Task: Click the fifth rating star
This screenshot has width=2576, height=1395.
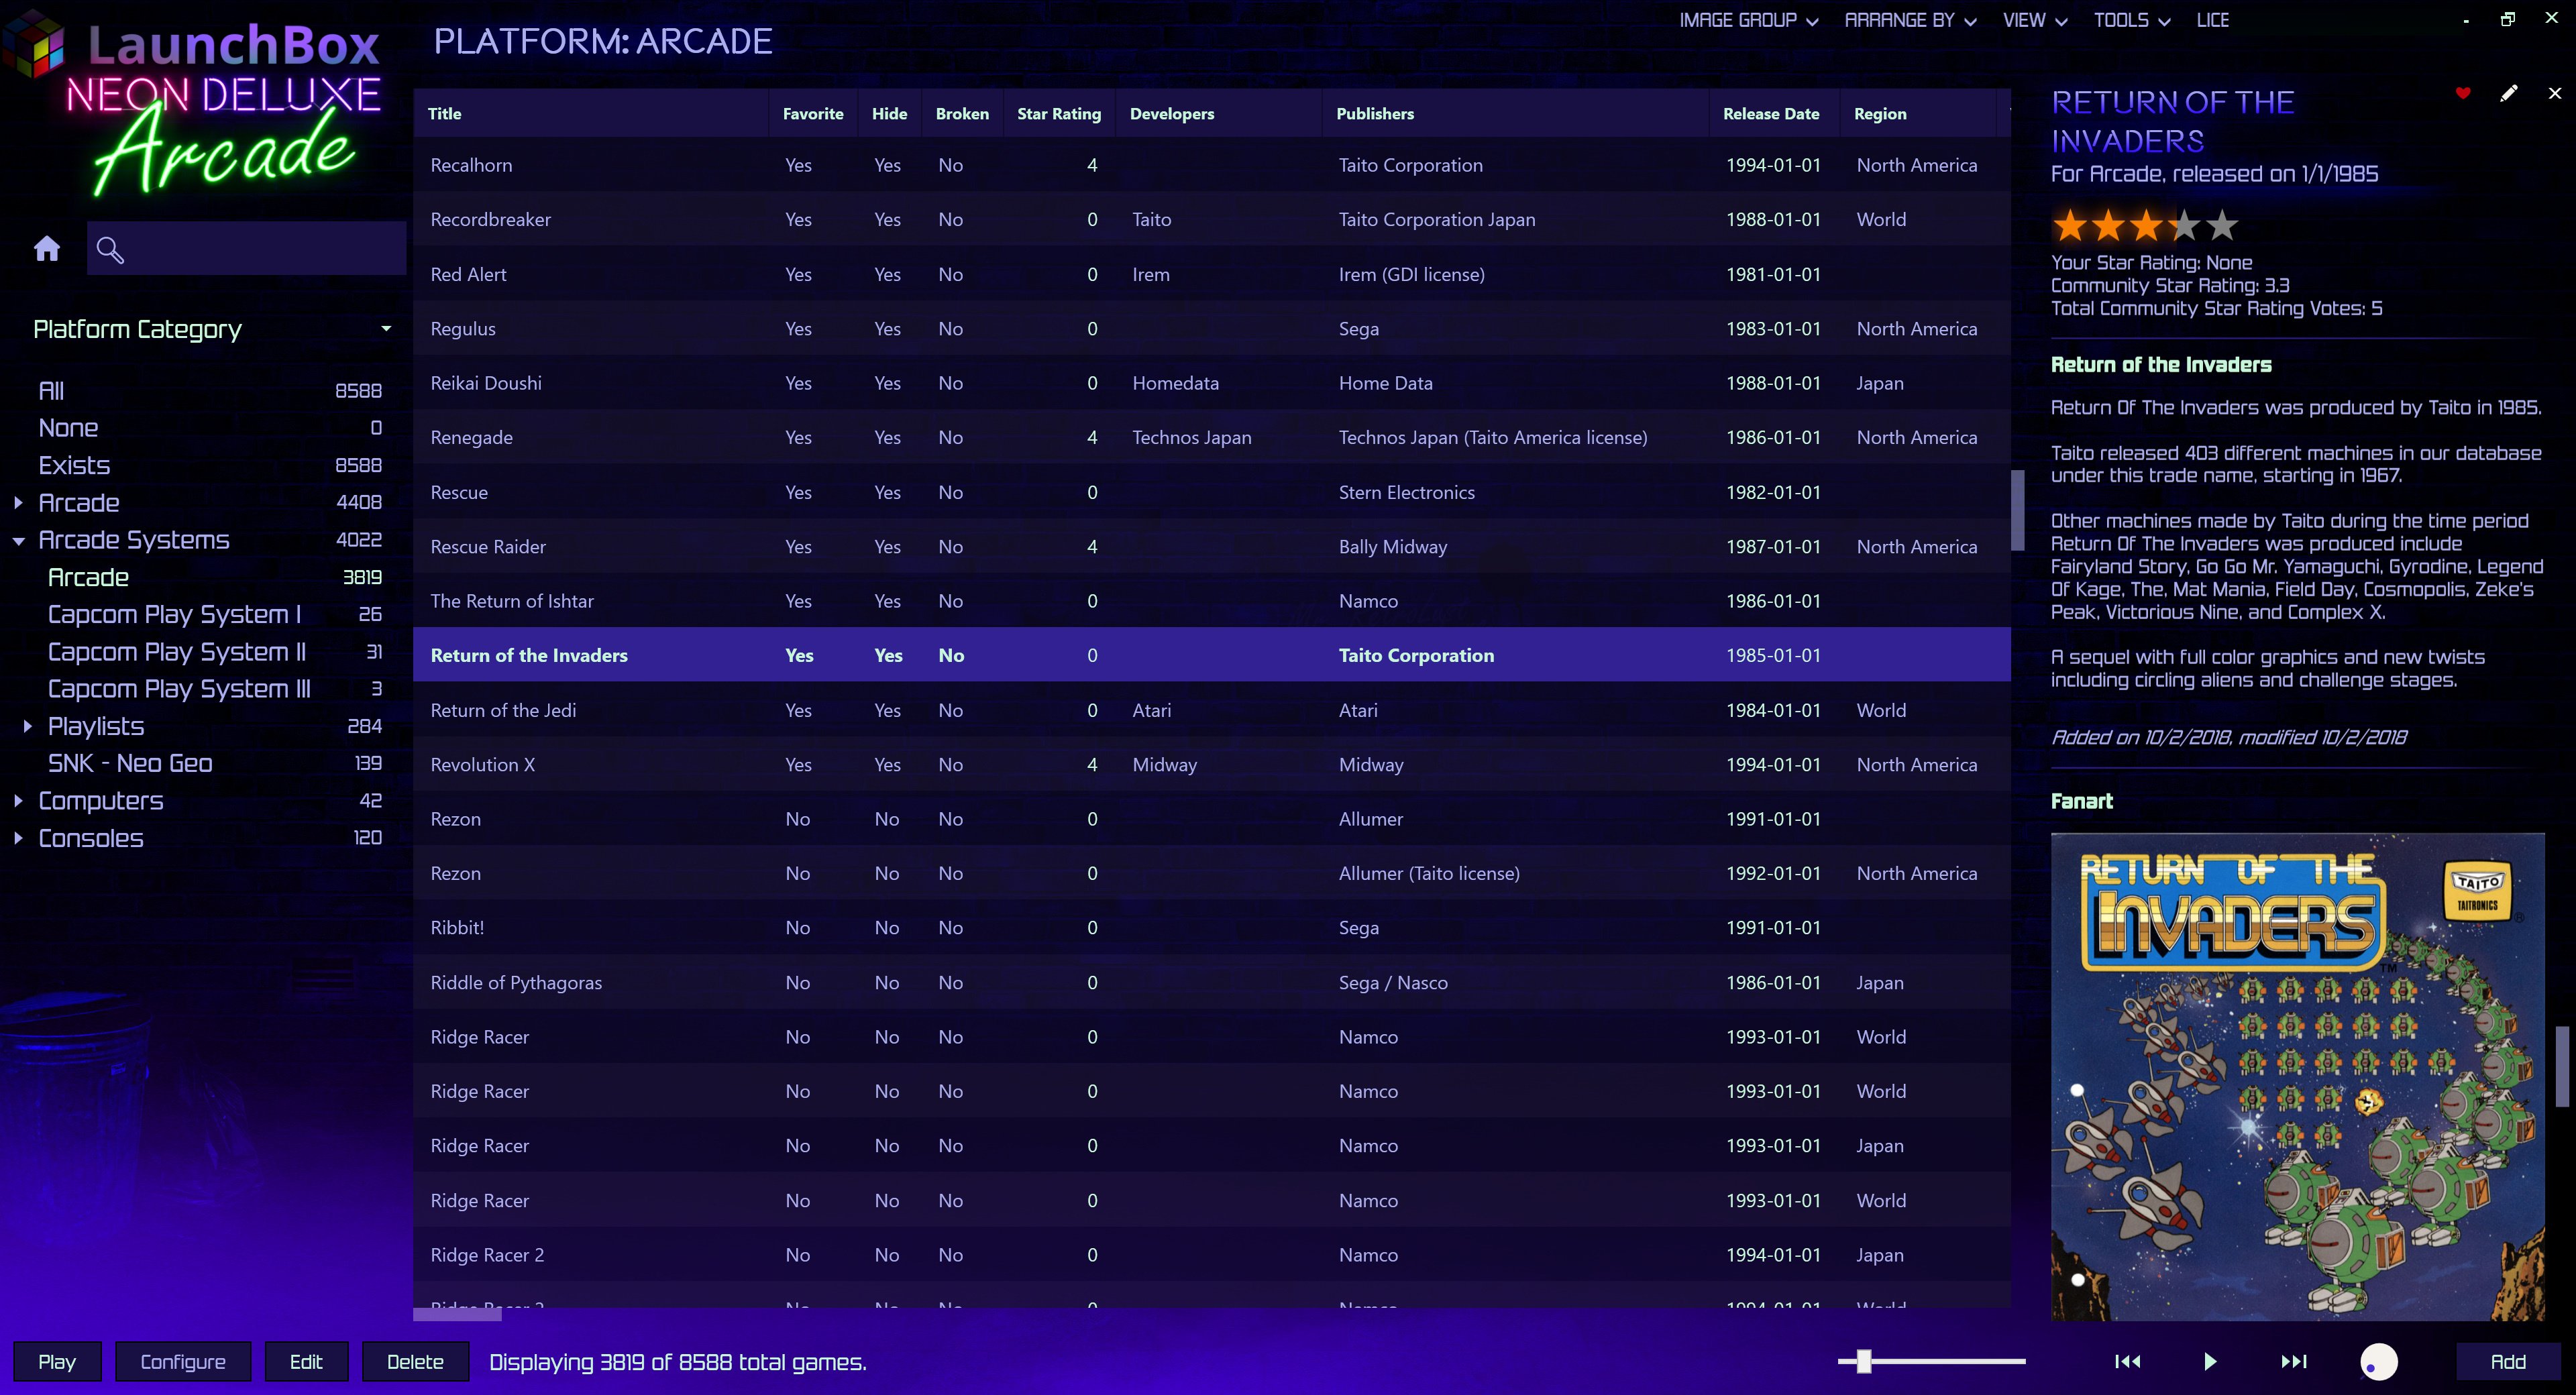Action: pyautogui.click(x=2221, y=226)
